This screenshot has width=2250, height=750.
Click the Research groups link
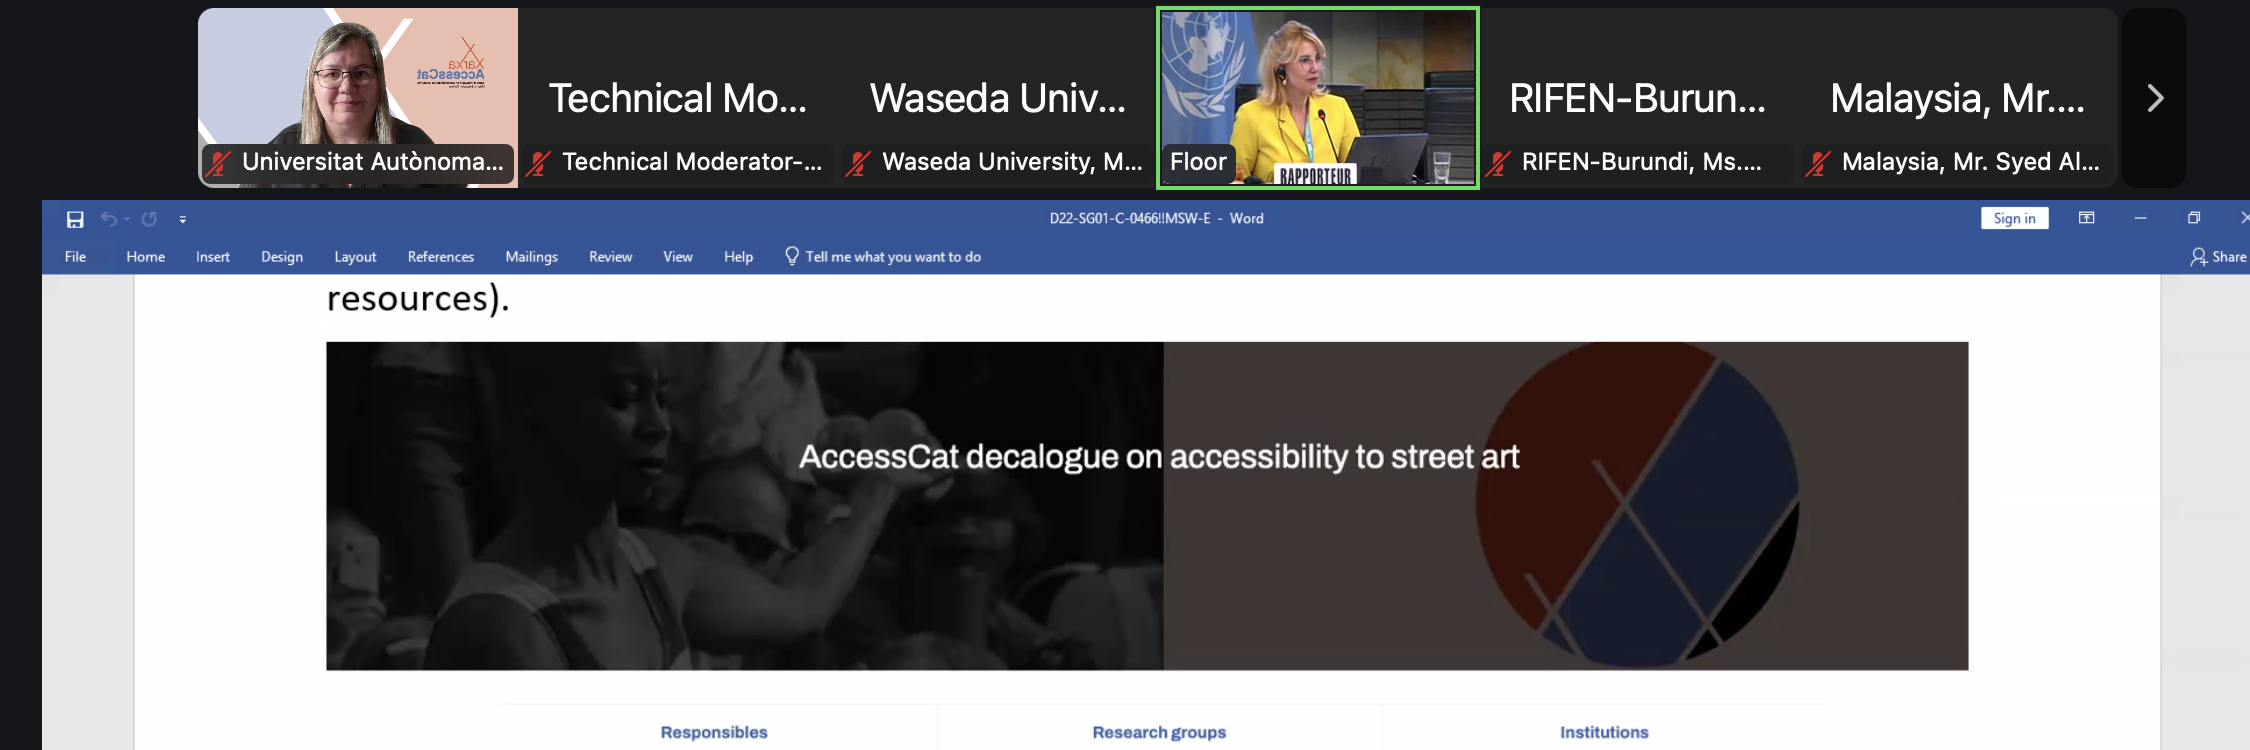click(1159, 732)
